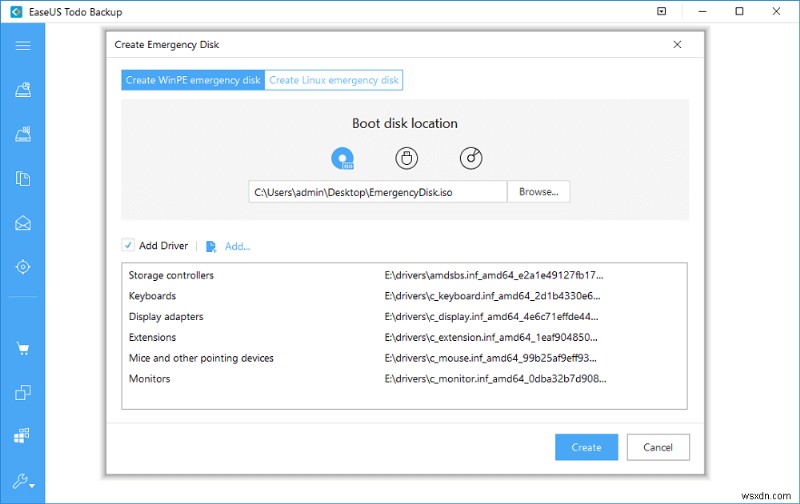Open the System Transfer grid icon
The width and height of the screenshot is (800, 504).
(22, 435)
